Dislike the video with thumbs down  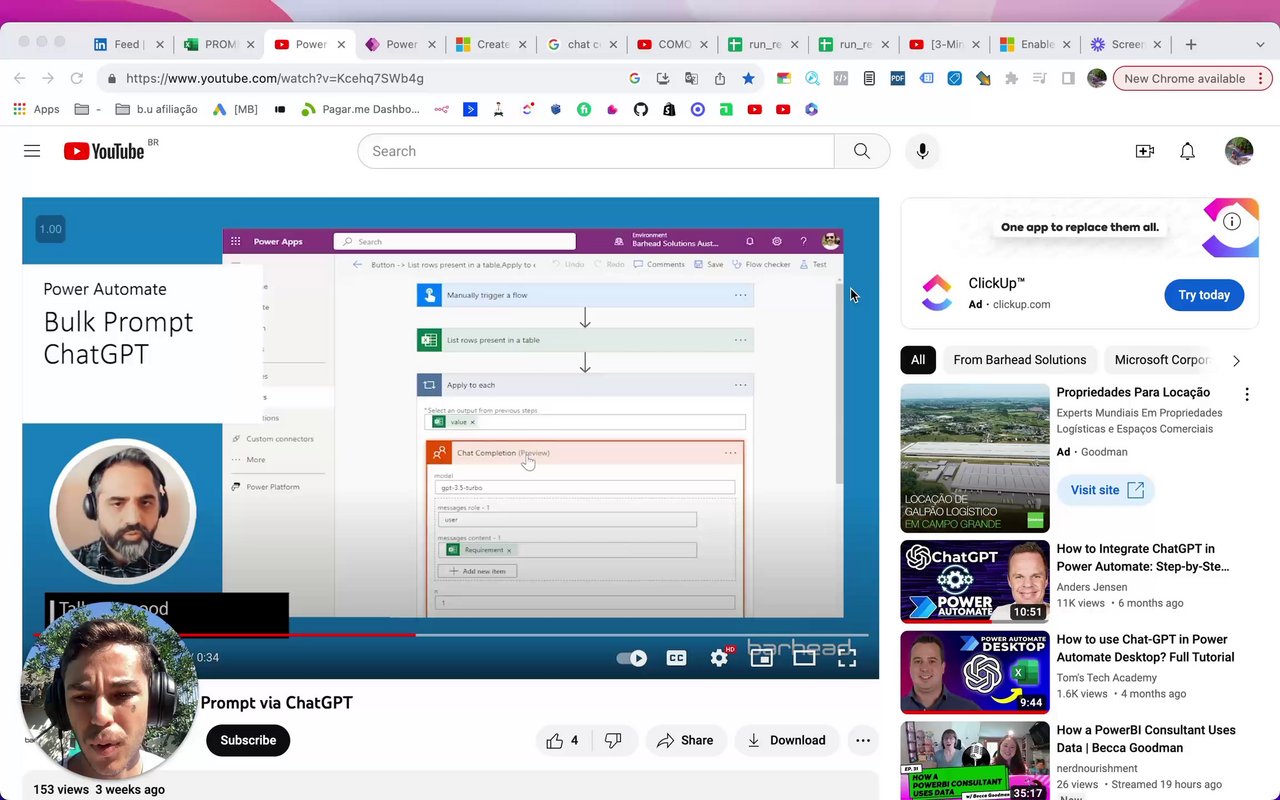(613, 740)
